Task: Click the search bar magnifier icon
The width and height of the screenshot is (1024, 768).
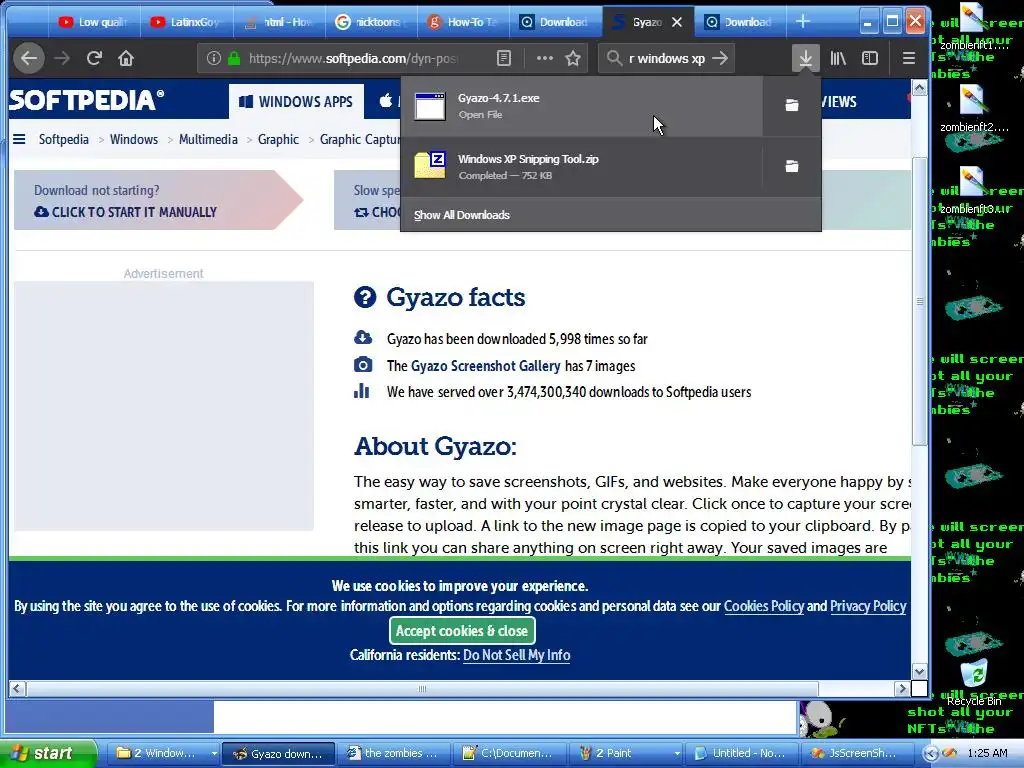Action: pos(614,58)
